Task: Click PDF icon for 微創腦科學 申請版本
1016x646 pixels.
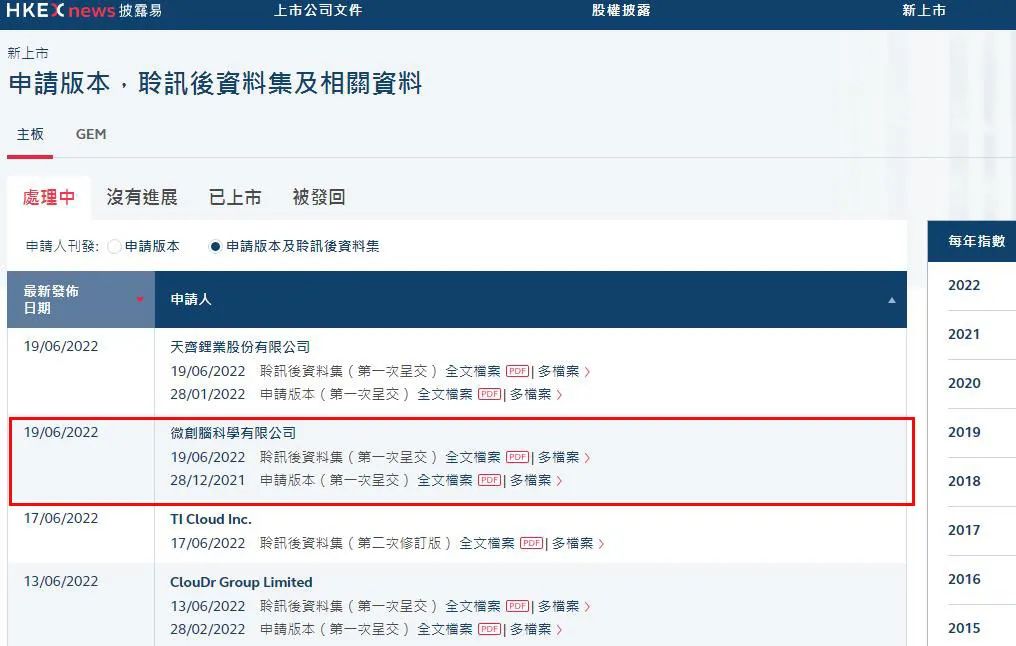Action: pyautogui.click(x=490, y=480)
